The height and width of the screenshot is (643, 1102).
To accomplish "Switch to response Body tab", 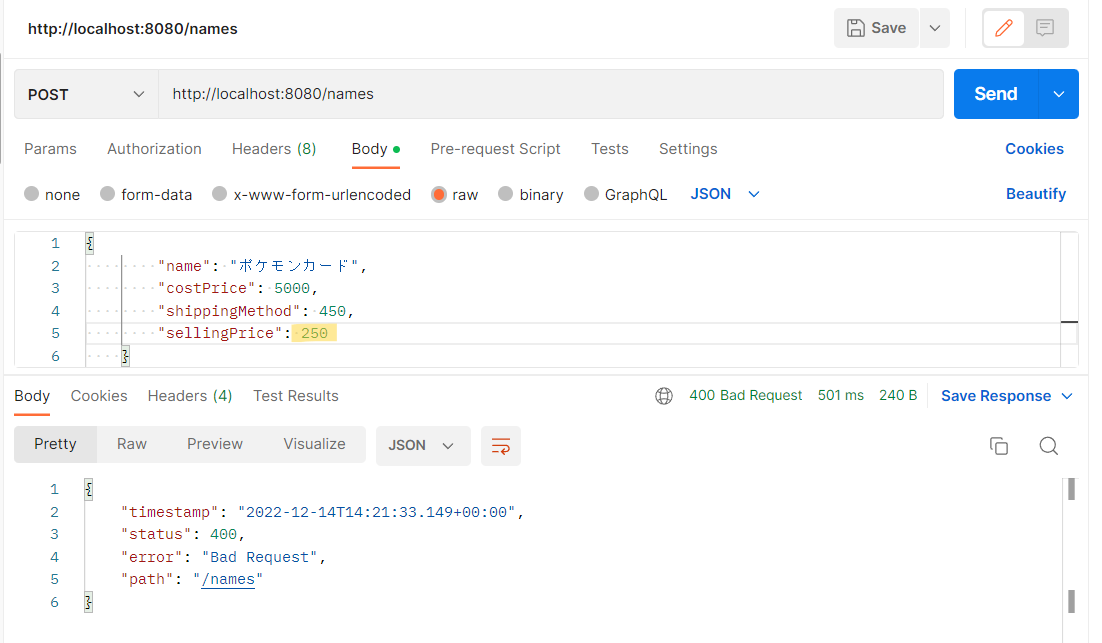I will pos(32,396).
